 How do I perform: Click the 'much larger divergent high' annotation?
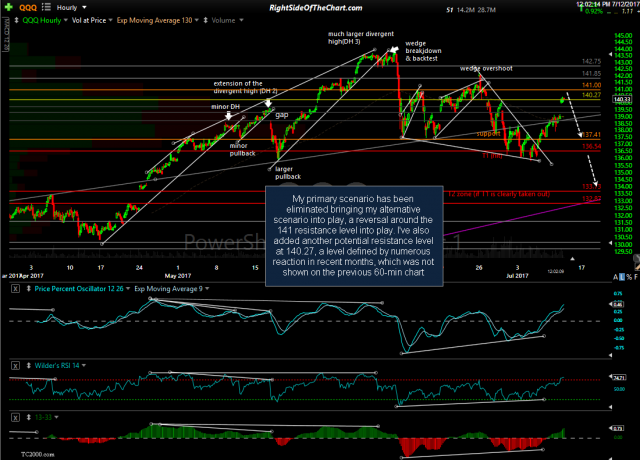point(361,38)
